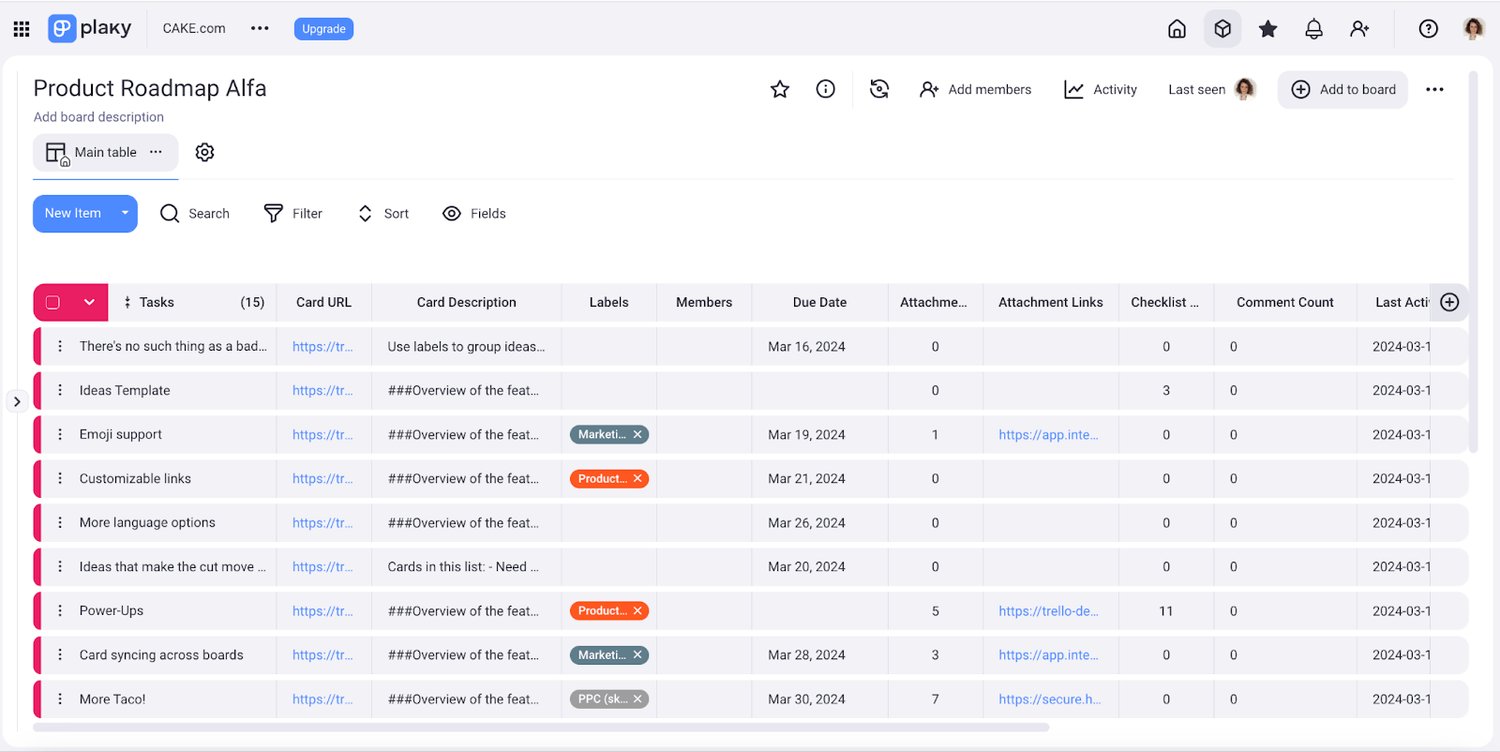Image resolution: width=1500 pixels, height=752 pixels.
Task: Open the board info icon
Action: click(826, 89)
